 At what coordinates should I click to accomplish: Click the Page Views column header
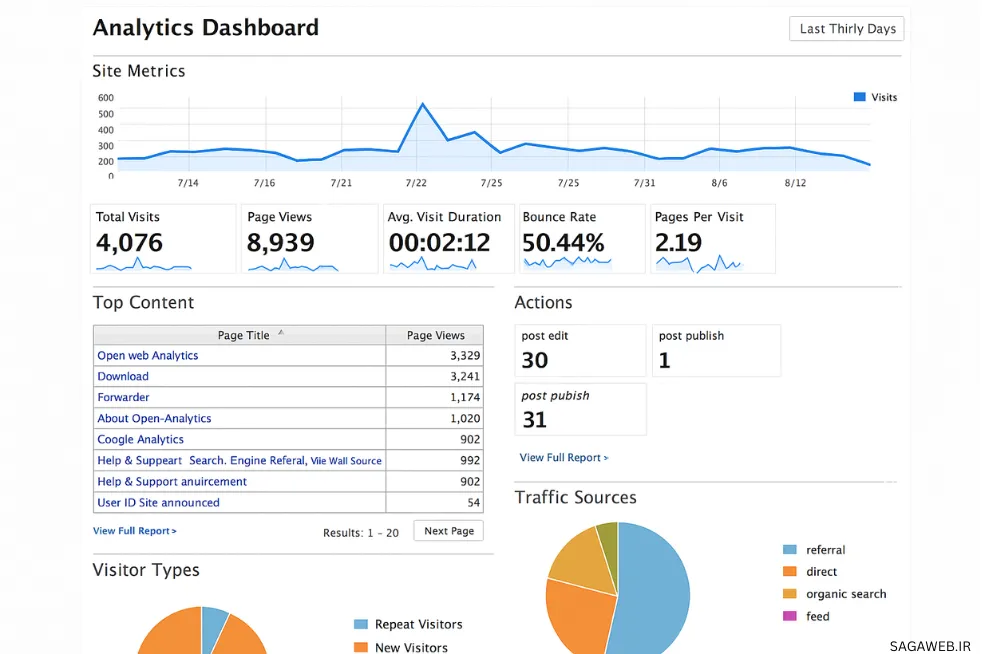tap(435, 336)
